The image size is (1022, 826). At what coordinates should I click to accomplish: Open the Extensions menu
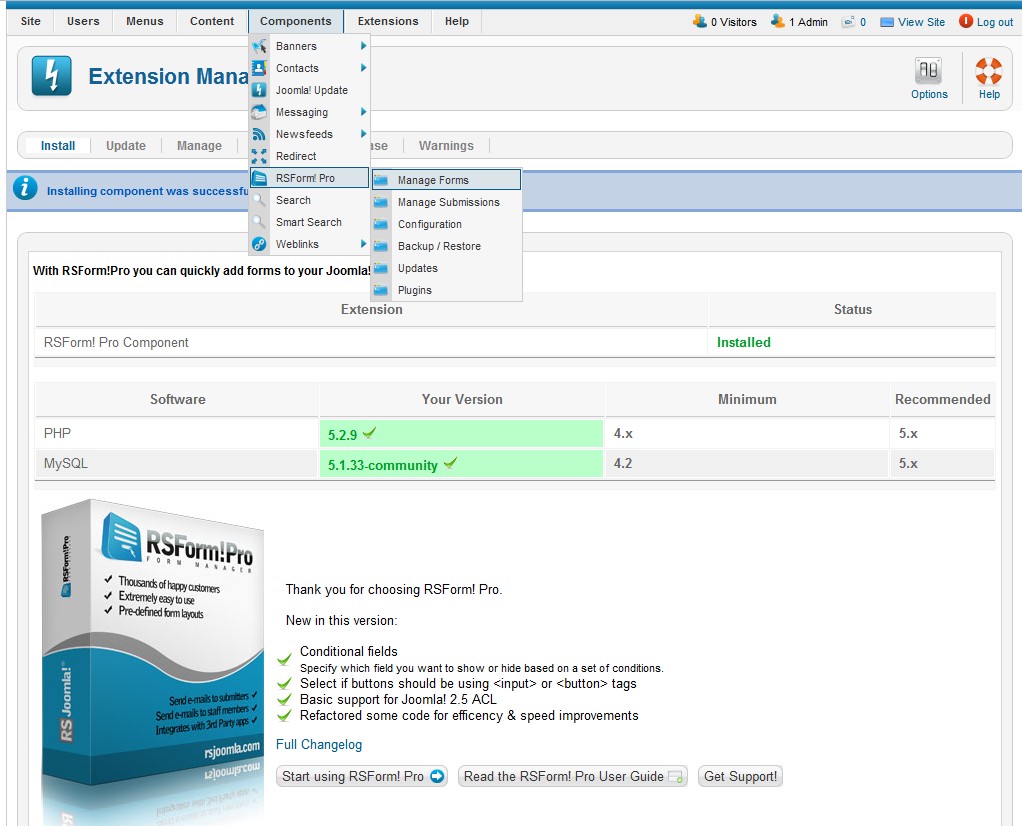coord(388,22)
